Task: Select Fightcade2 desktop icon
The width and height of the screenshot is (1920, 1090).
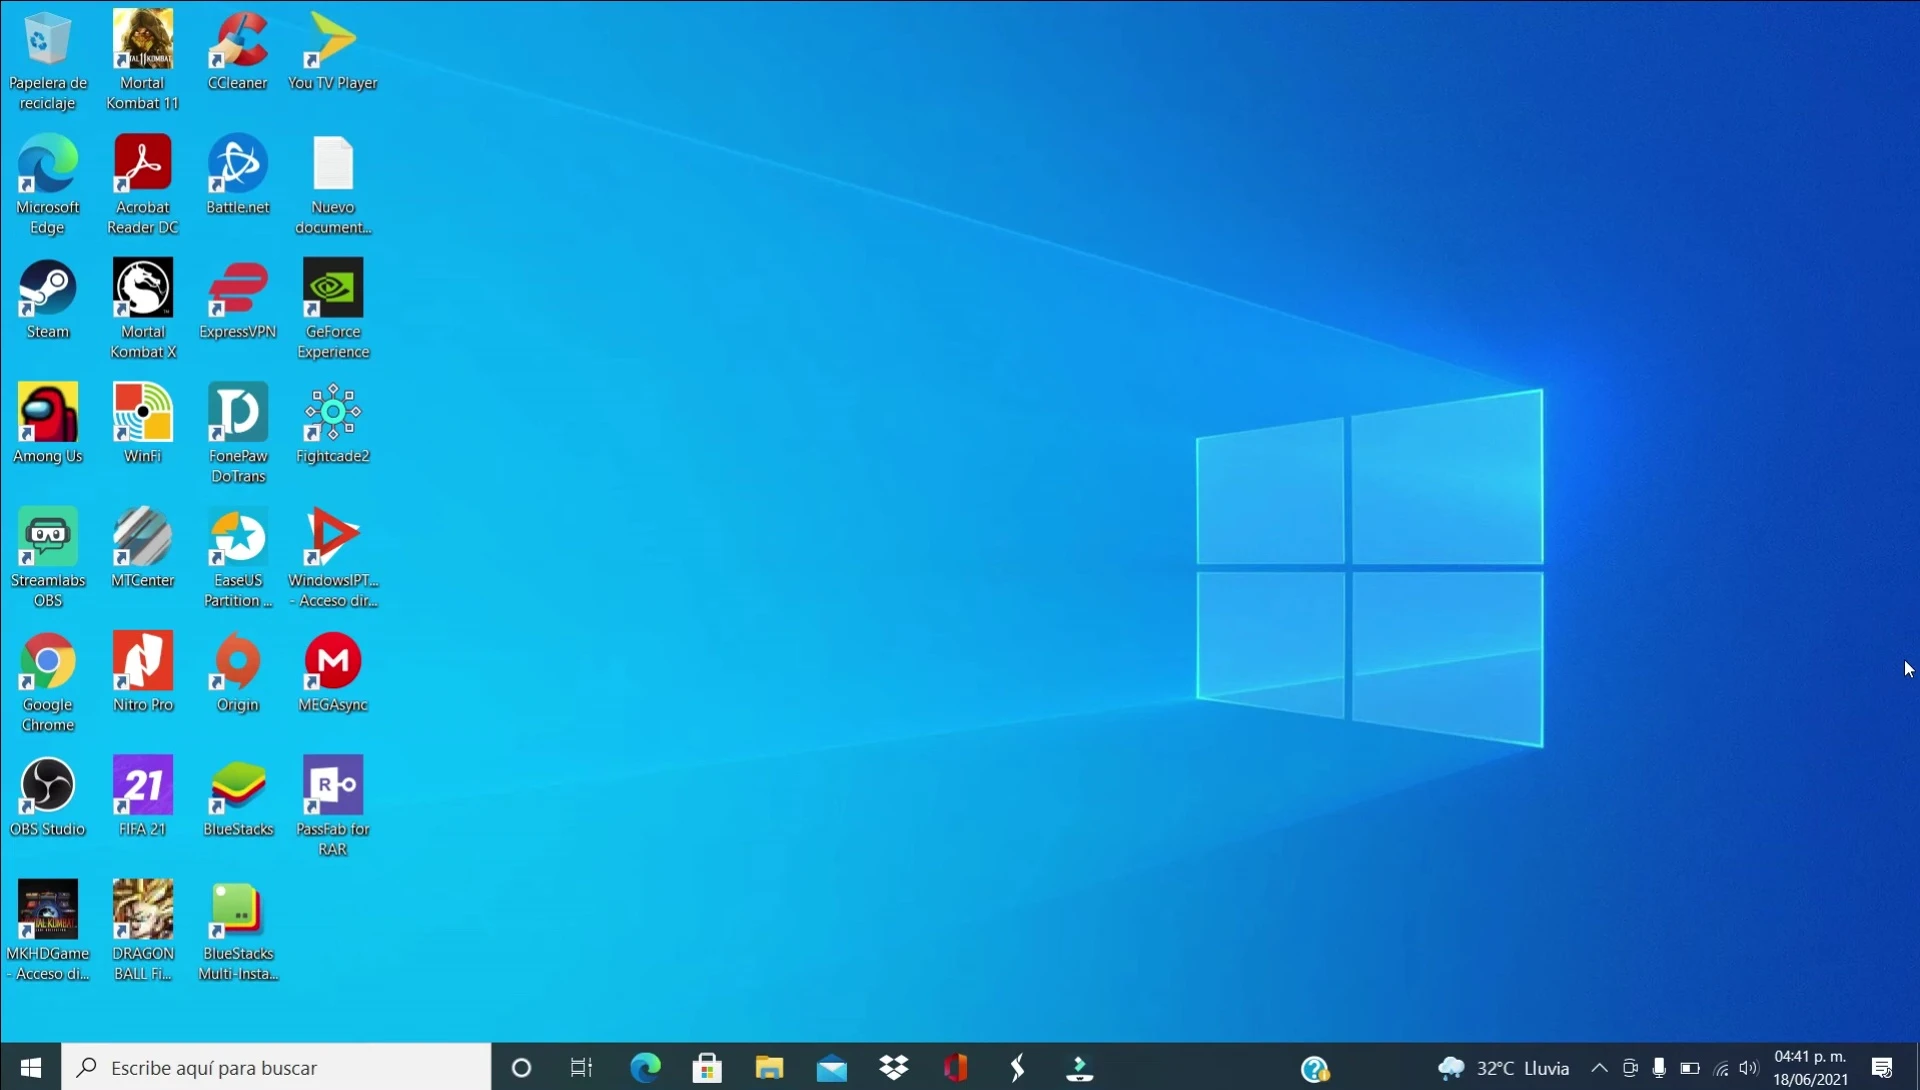Action: click(x=333, y=424)
